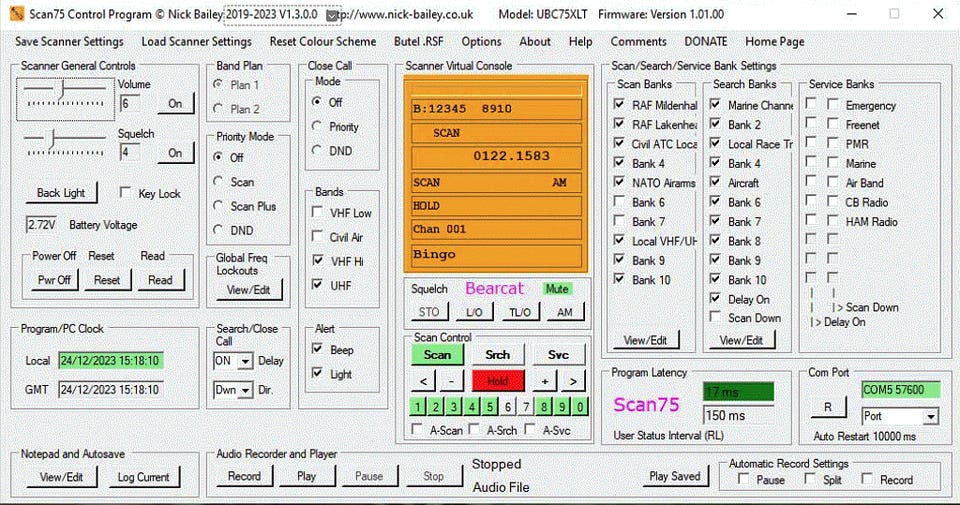Select Priority Mode Scan Plus
The width and height of the screenshot is (960, 505).
[218, 206]
